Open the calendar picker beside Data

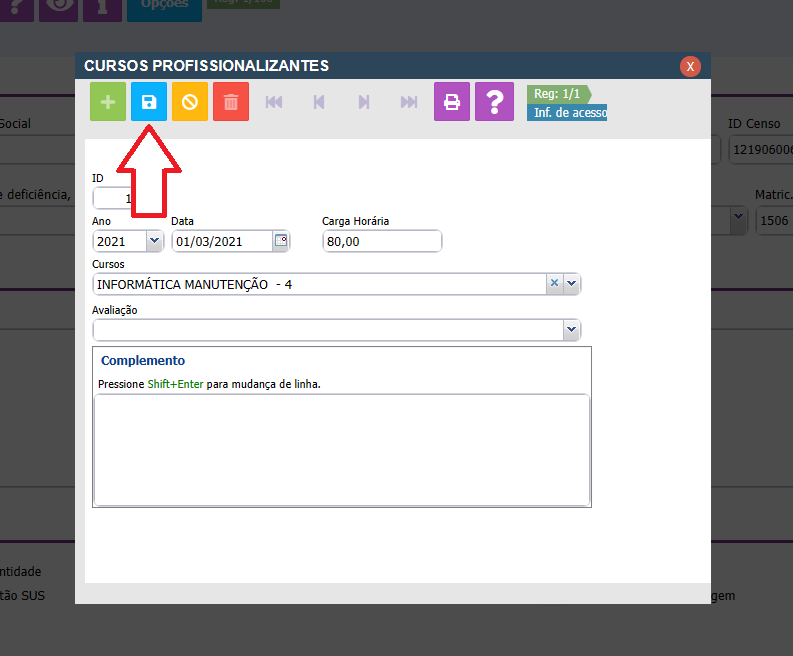point(281,241)
